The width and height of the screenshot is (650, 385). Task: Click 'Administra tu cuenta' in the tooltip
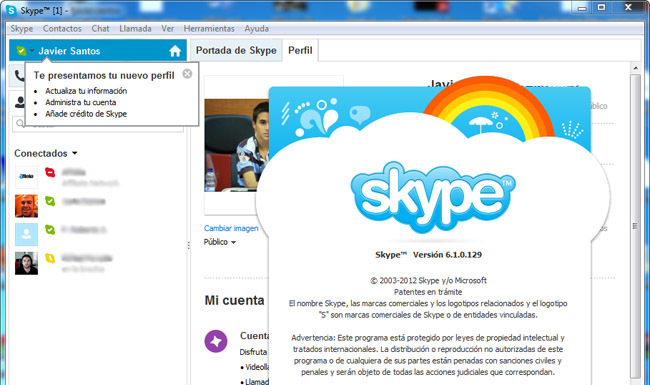point(81,102)
